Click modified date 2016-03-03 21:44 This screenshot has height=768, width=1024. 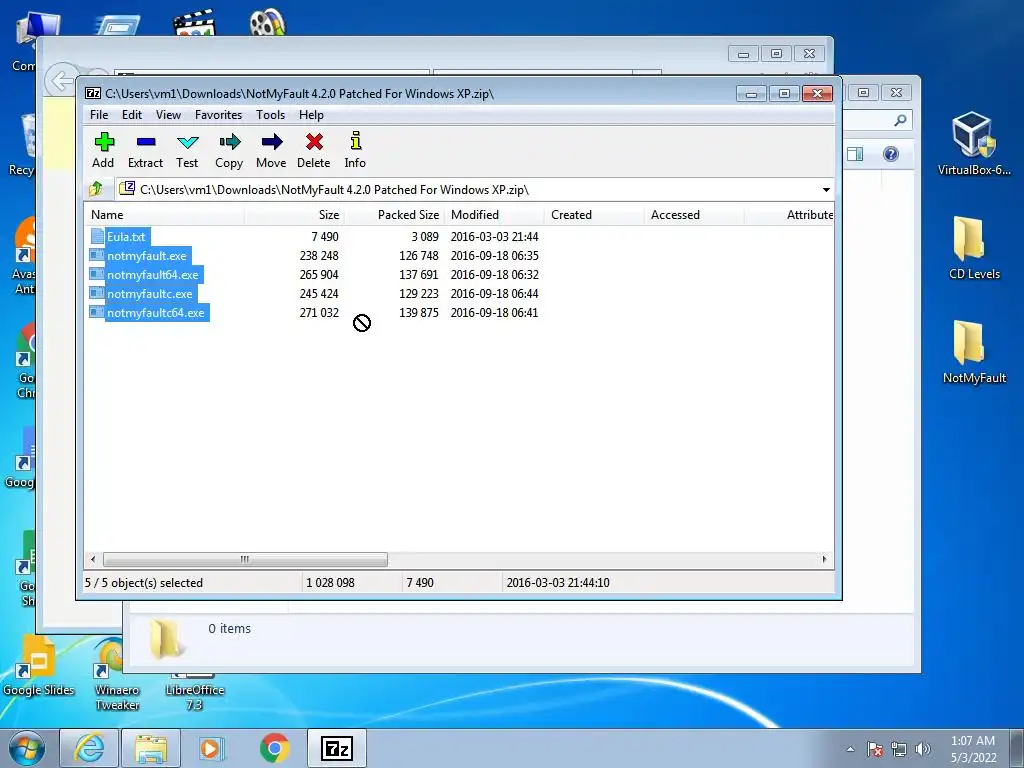tap(494, 237)
